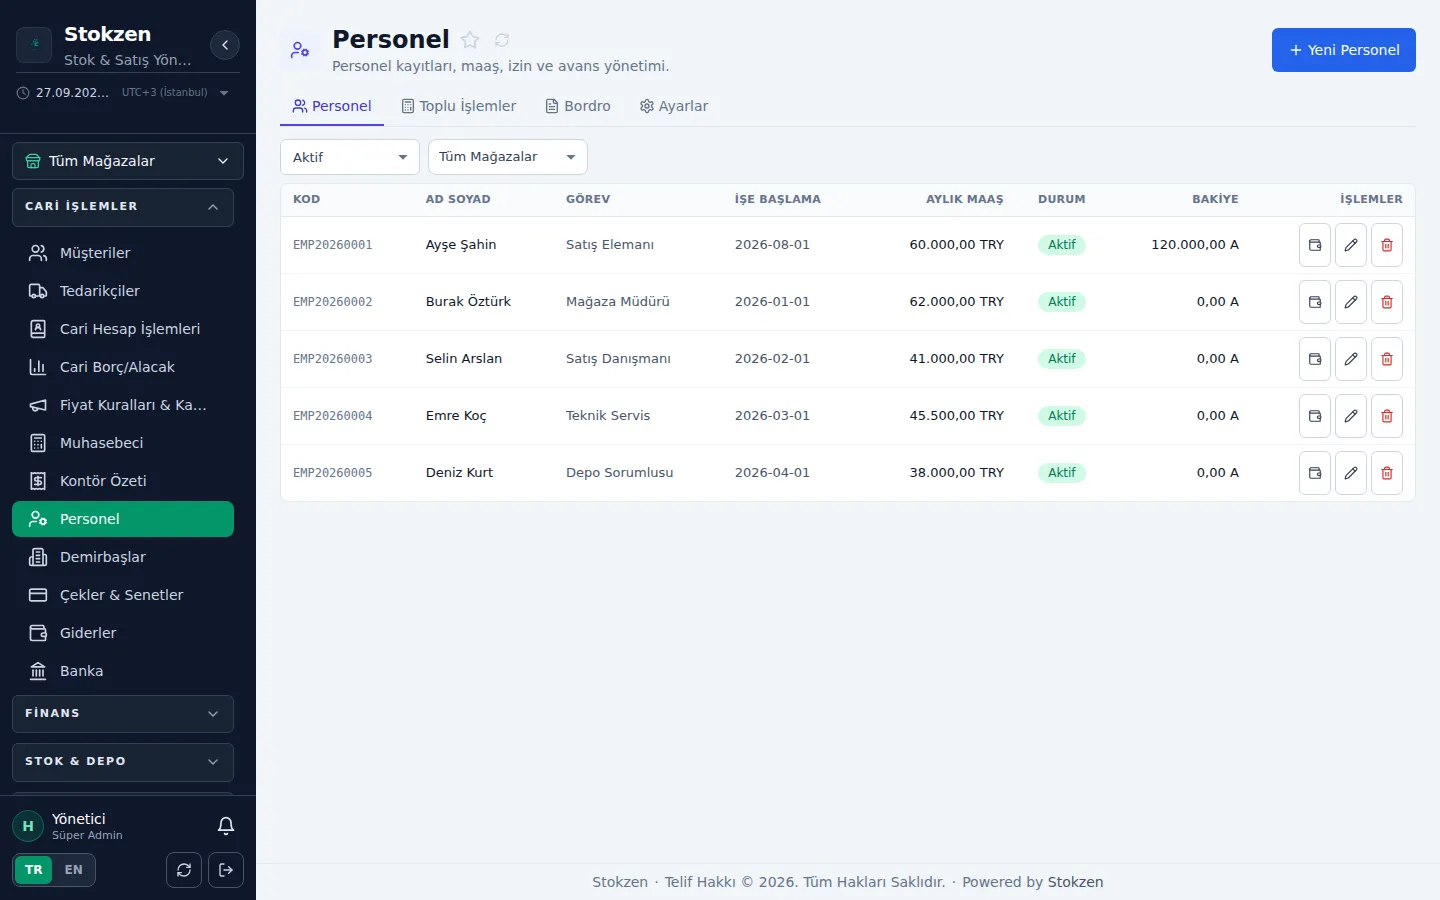This screenshot has width=1440, height=900.
Task: Open notifications bell icon
Action: [x=226, y=826]
